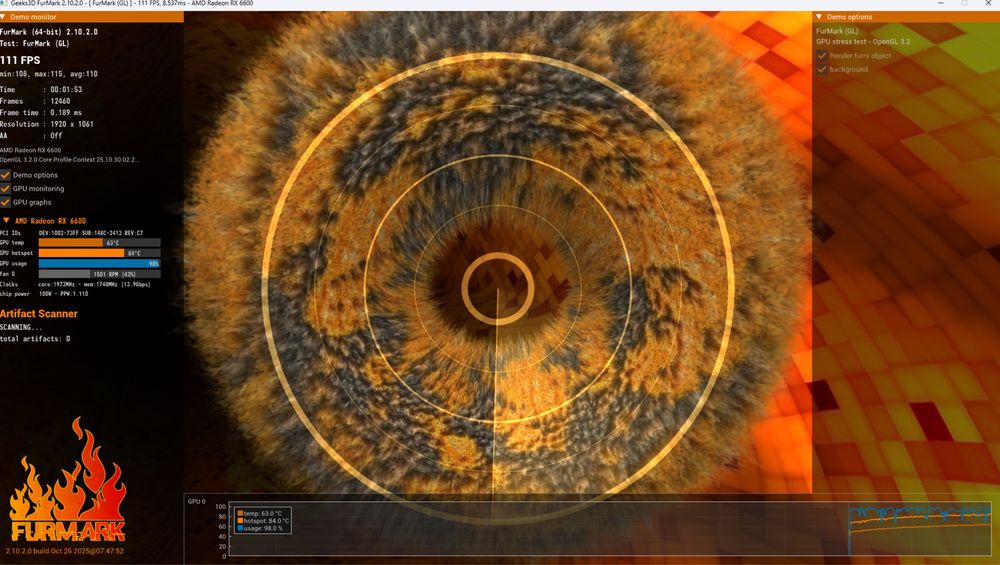
Task: Click the Frames 12460 row
Action: coord(35,101)
